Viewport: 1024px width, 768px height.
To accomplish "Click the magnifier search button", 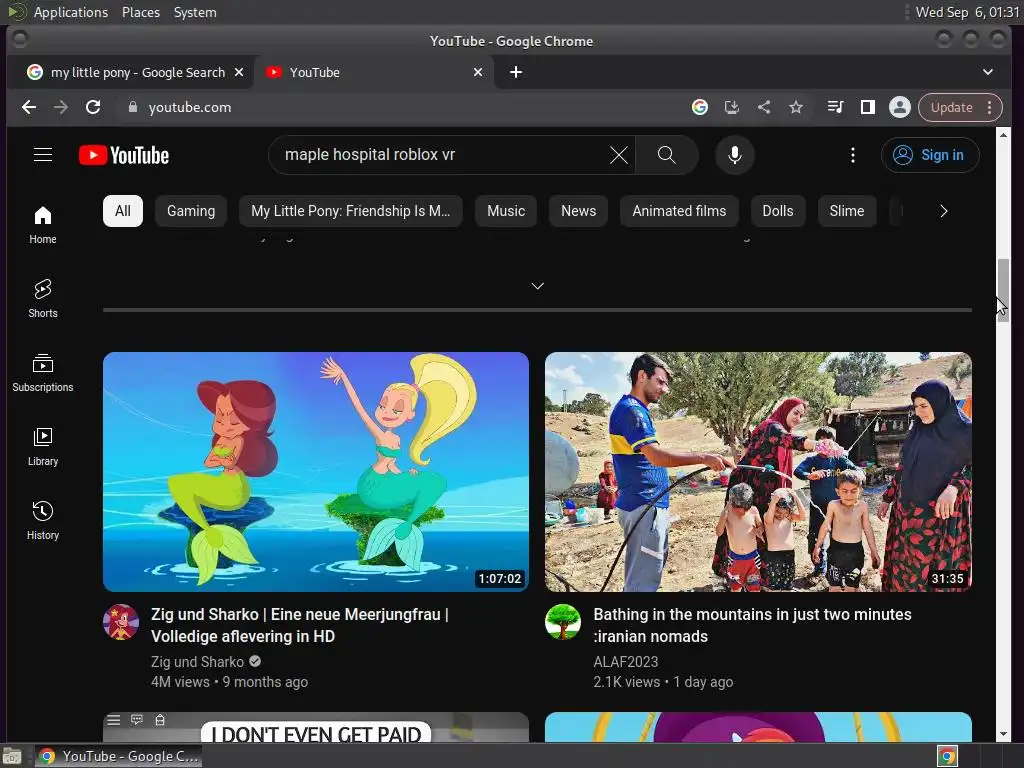I will (x=666, y=155).
